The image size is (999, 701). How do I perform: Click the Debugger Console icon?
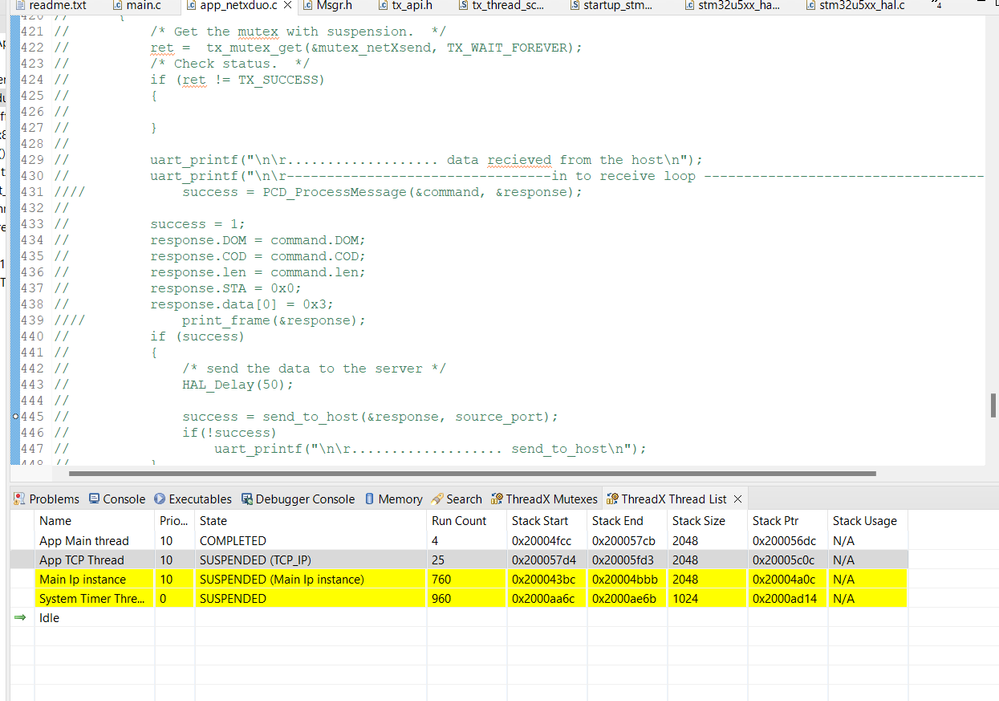[x=247, y=499]
